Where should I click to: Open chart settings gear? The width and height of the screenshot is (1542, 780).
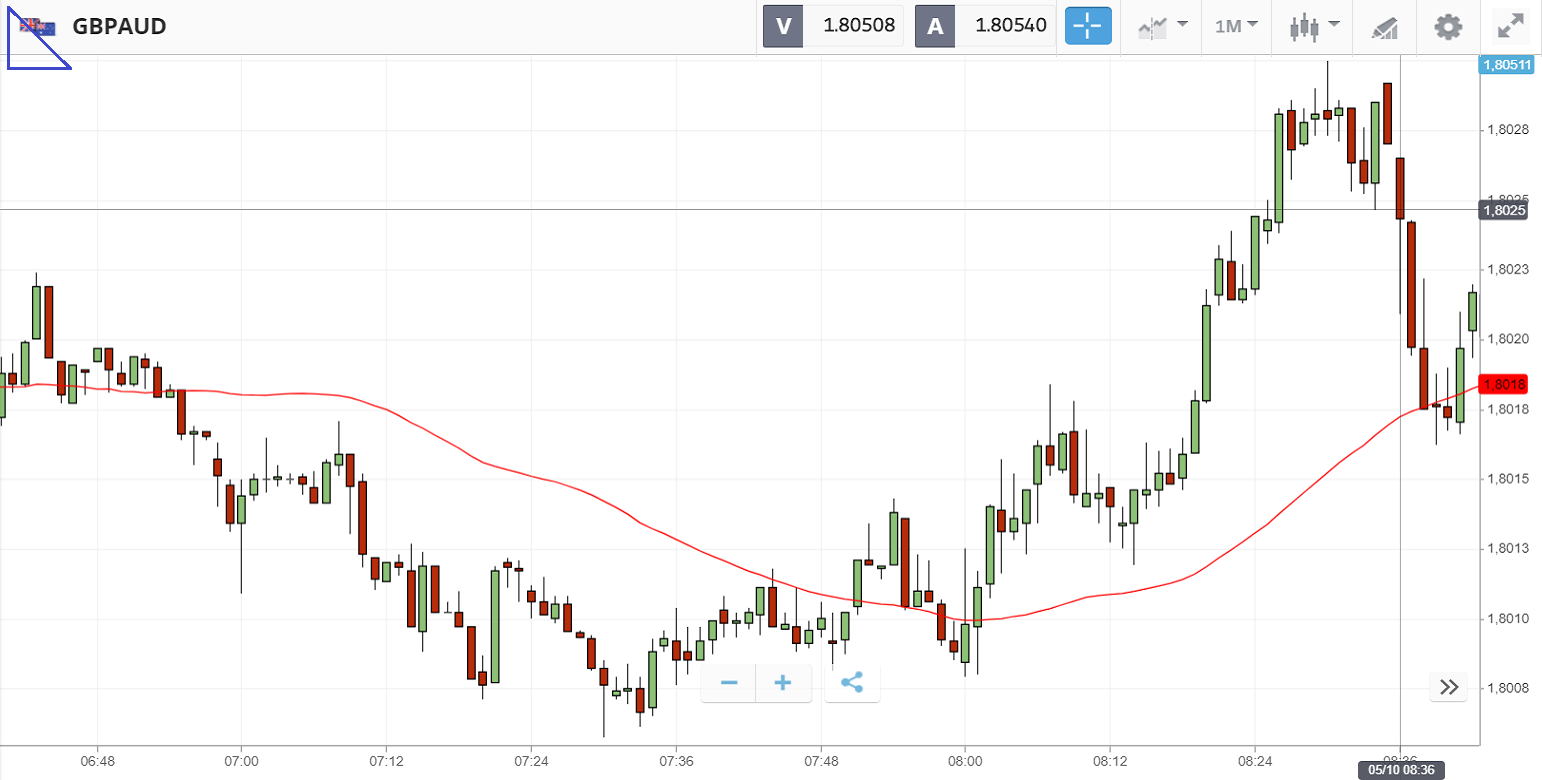(x=1448, y=27)
